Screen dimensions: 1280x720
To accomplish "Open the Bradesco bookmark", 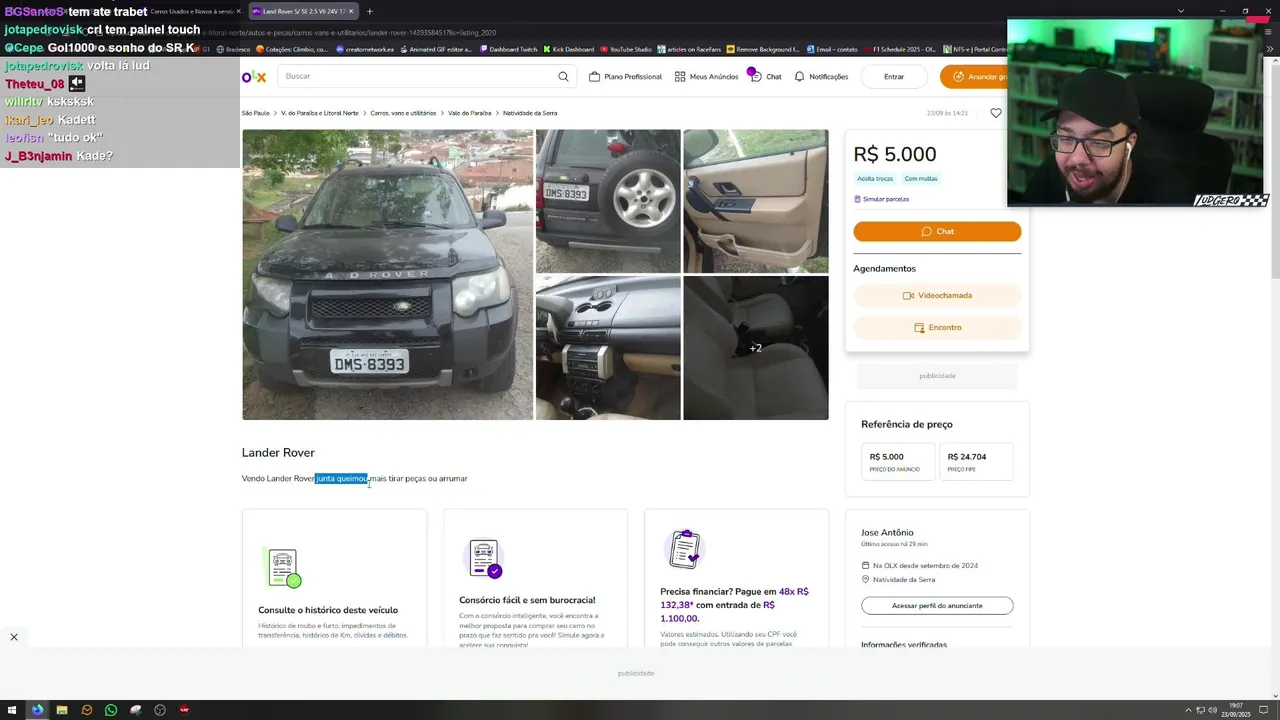I will [x=234, y=49].
